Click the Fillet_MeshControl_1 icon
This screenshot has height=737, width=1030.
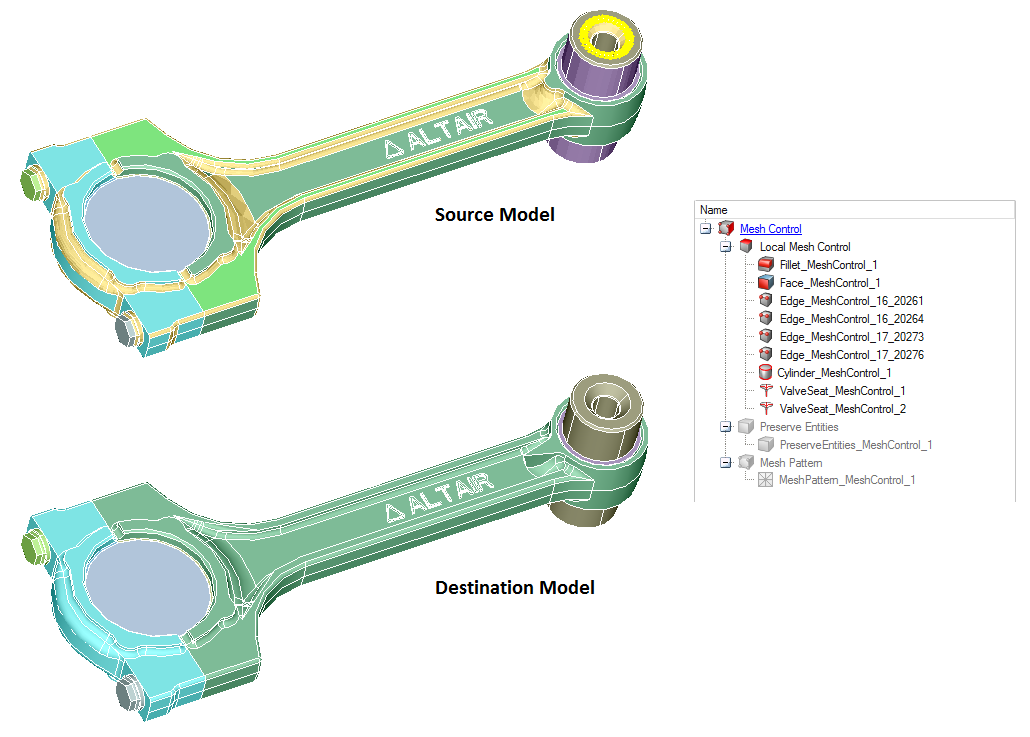[x=766, y=265]
